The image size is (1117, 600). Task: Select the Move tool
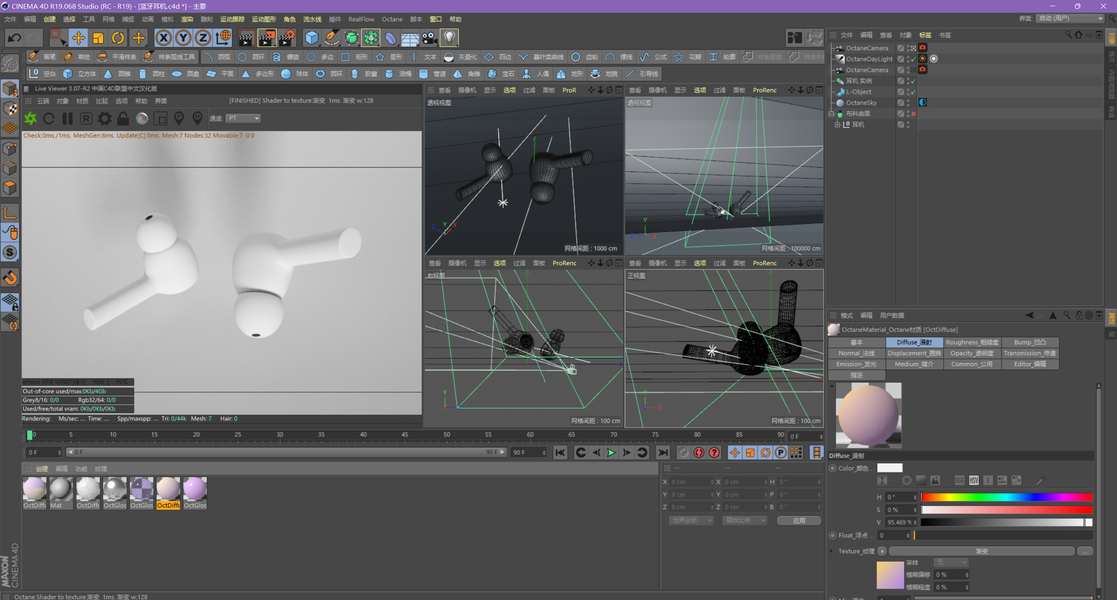78,38
